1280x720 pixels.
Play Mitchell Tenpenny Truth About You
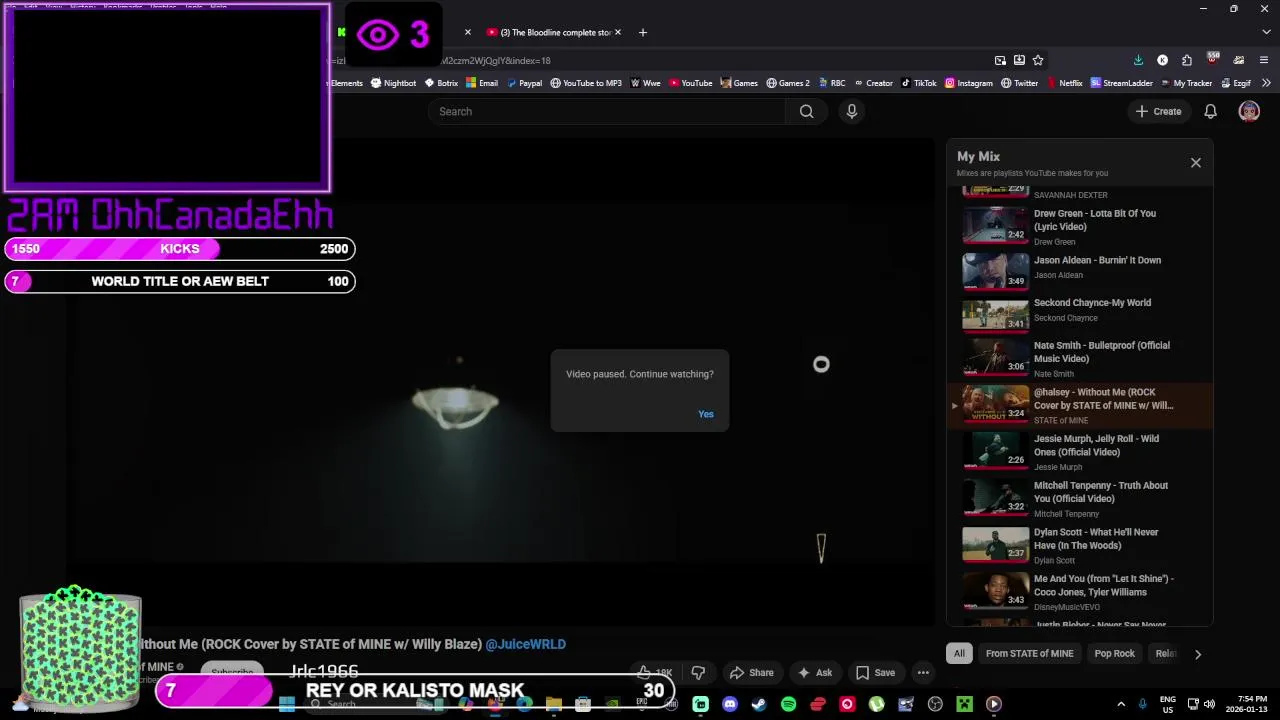pyautogui.click(x=1080, y=498)
